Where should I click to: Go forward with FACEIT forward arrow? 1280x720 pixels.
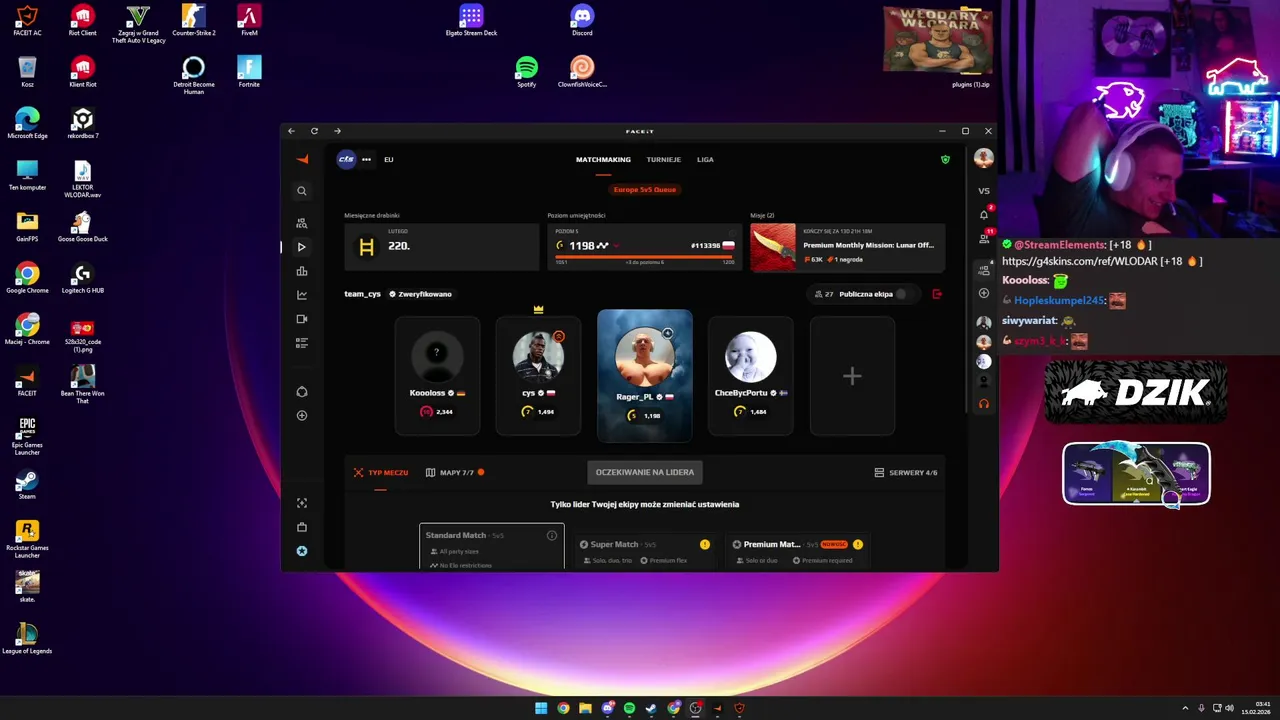coord(337,131)
